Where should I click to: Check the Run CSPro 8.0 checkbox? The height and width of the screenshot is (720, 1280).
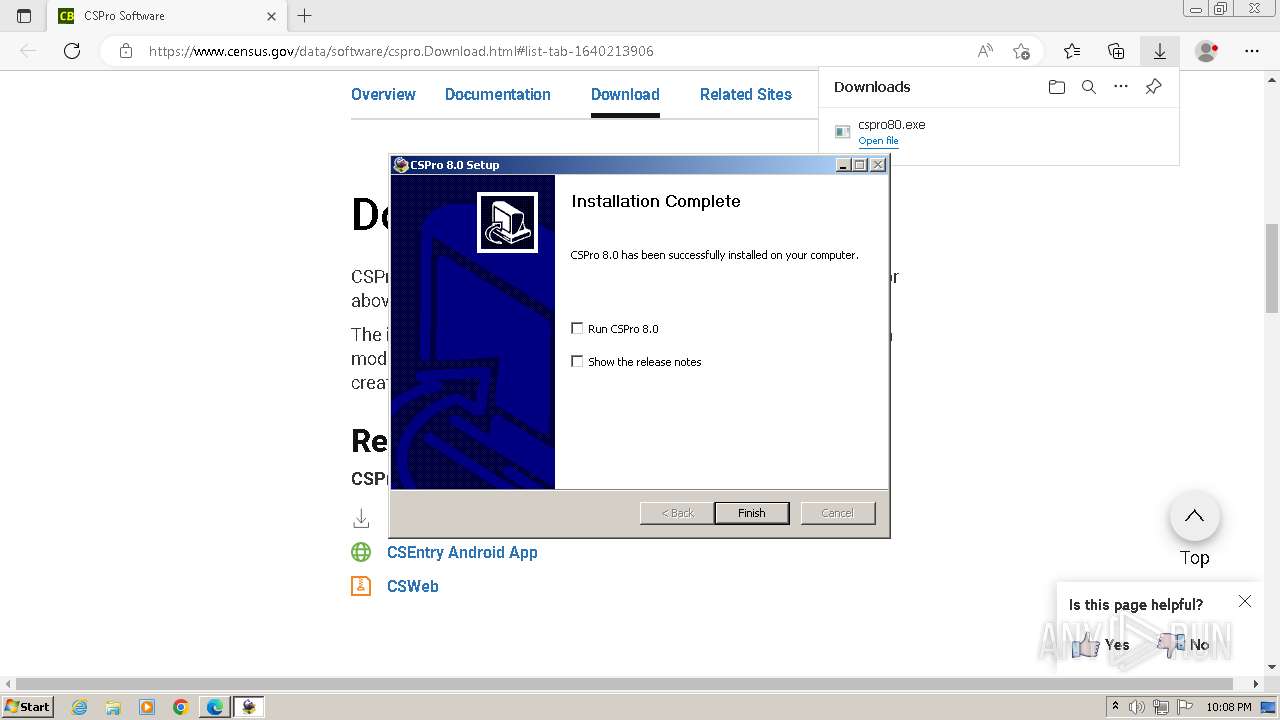577,328
